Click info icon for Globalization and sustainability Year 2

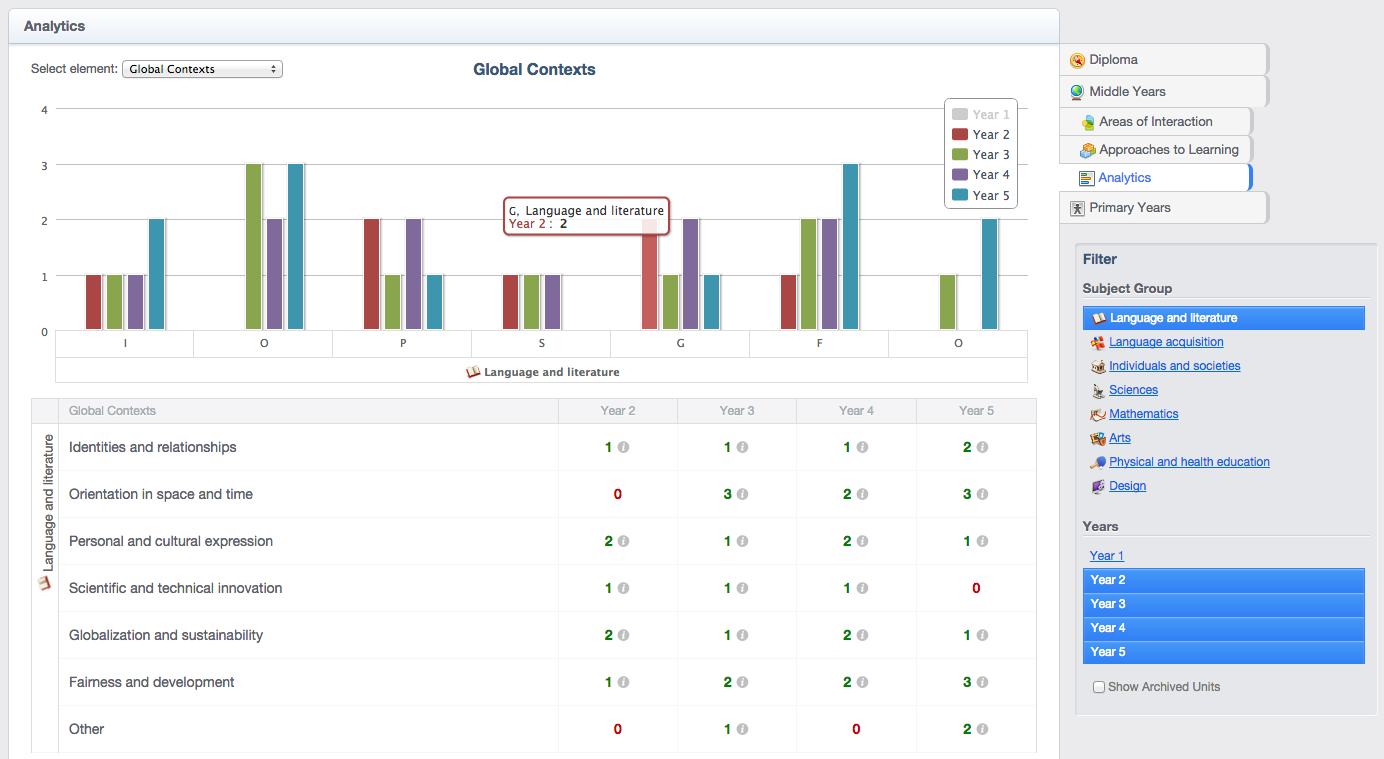pos(623,635)
